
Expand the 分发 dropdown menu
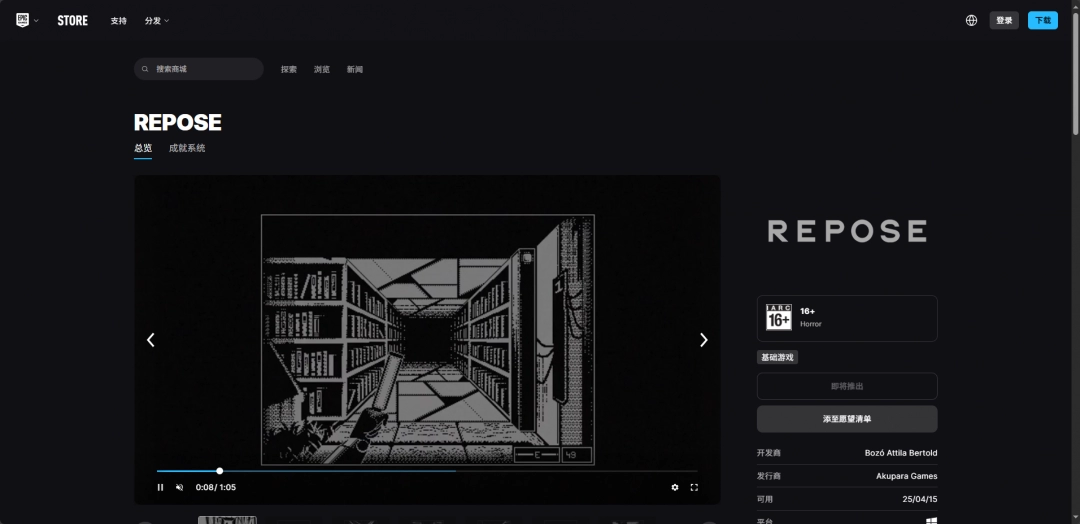click(156, 20)
